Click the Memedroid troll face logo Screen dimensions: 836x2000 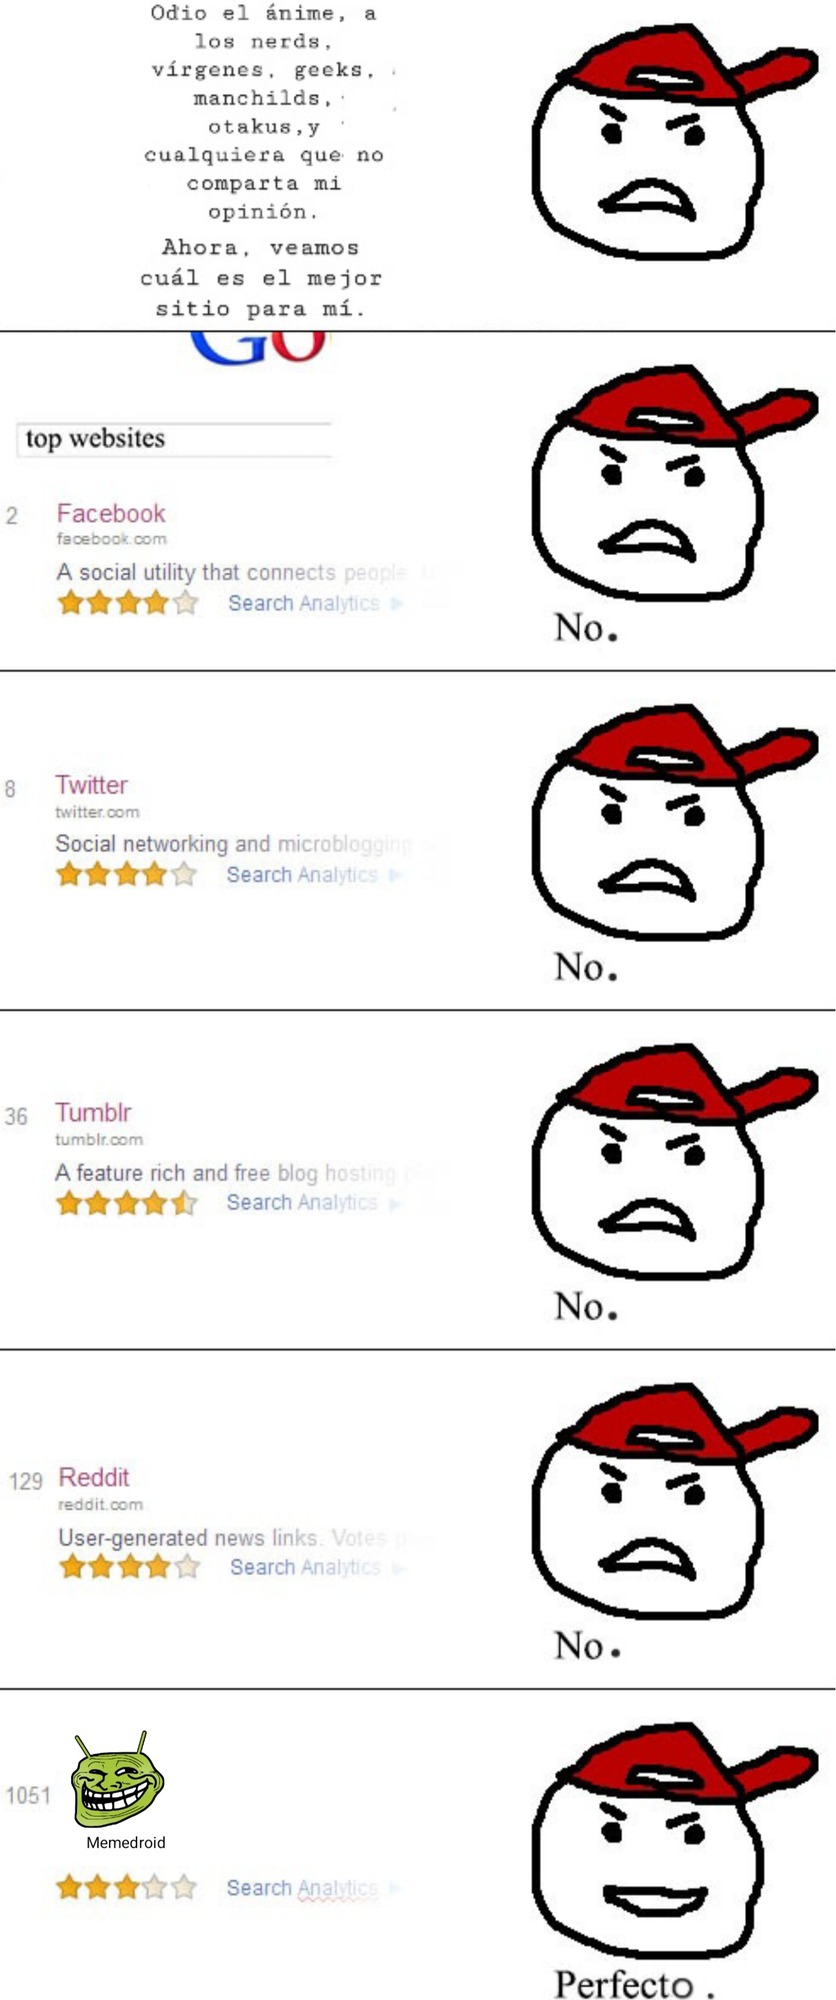pyautogui.click(x=118, y=1780)
